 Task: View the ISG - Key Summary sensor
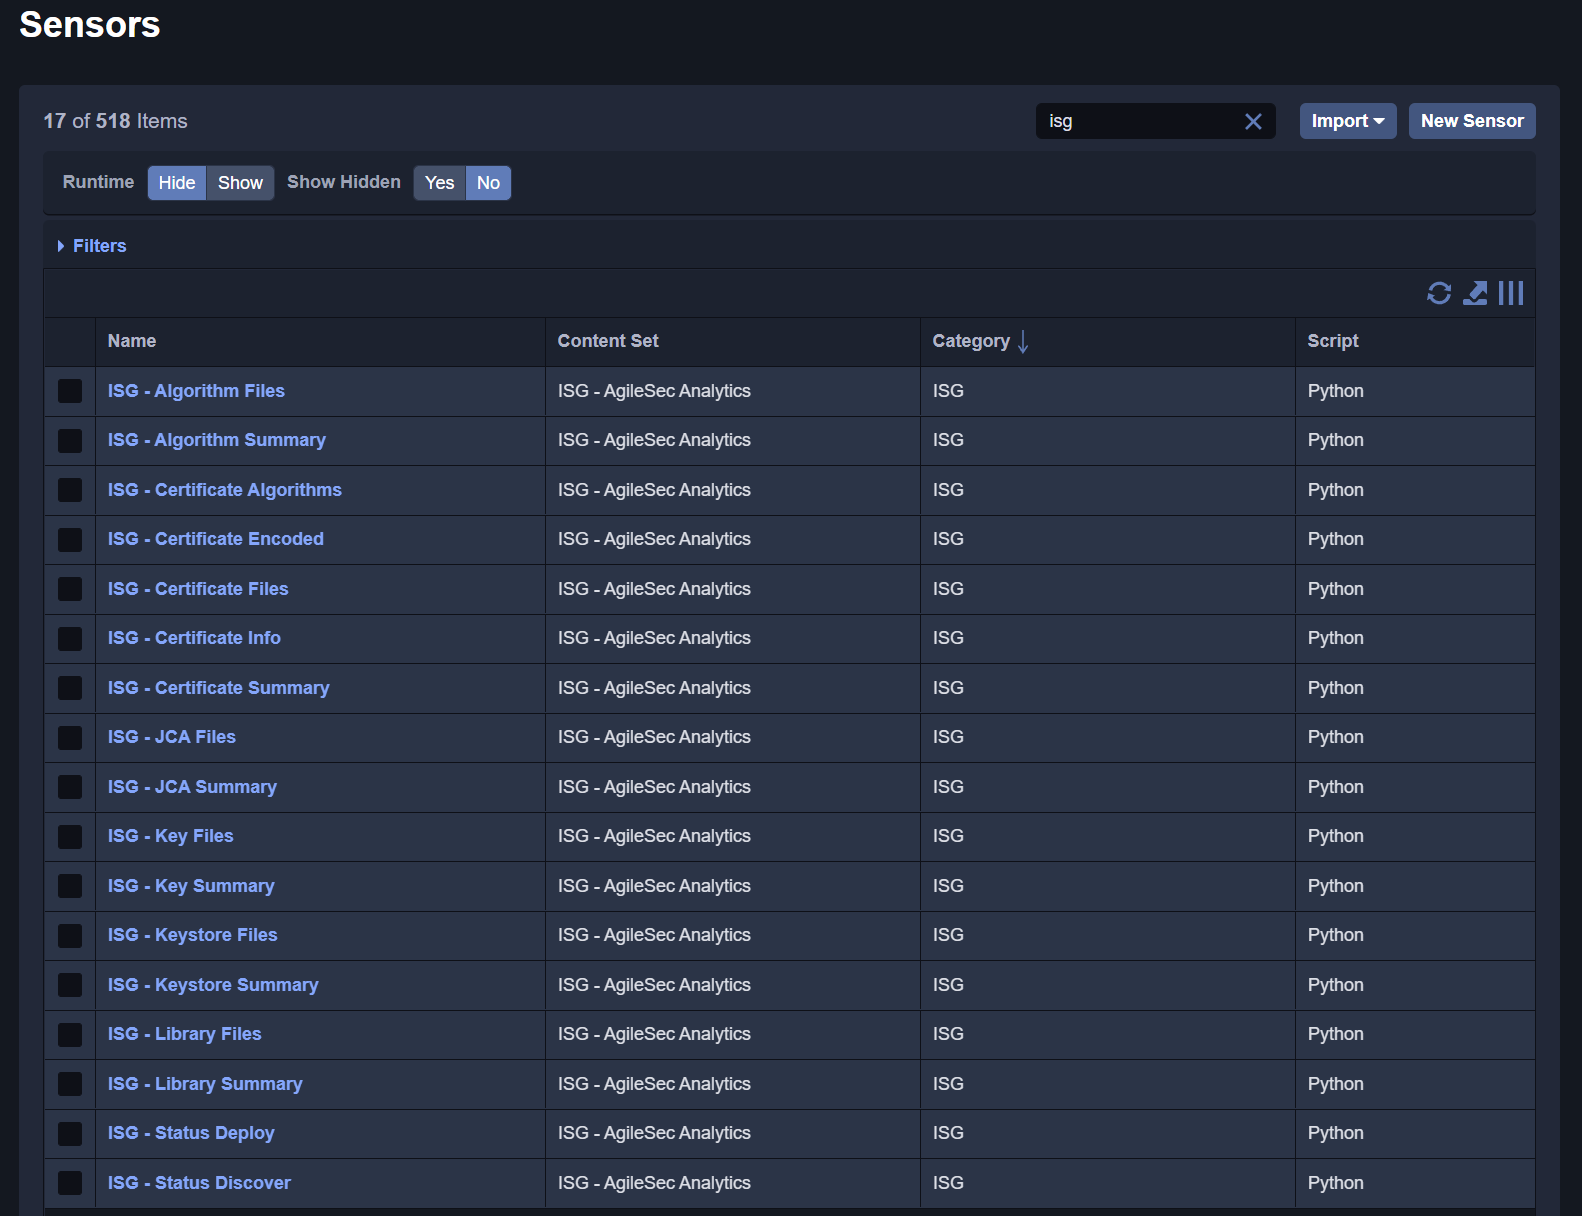191,886
